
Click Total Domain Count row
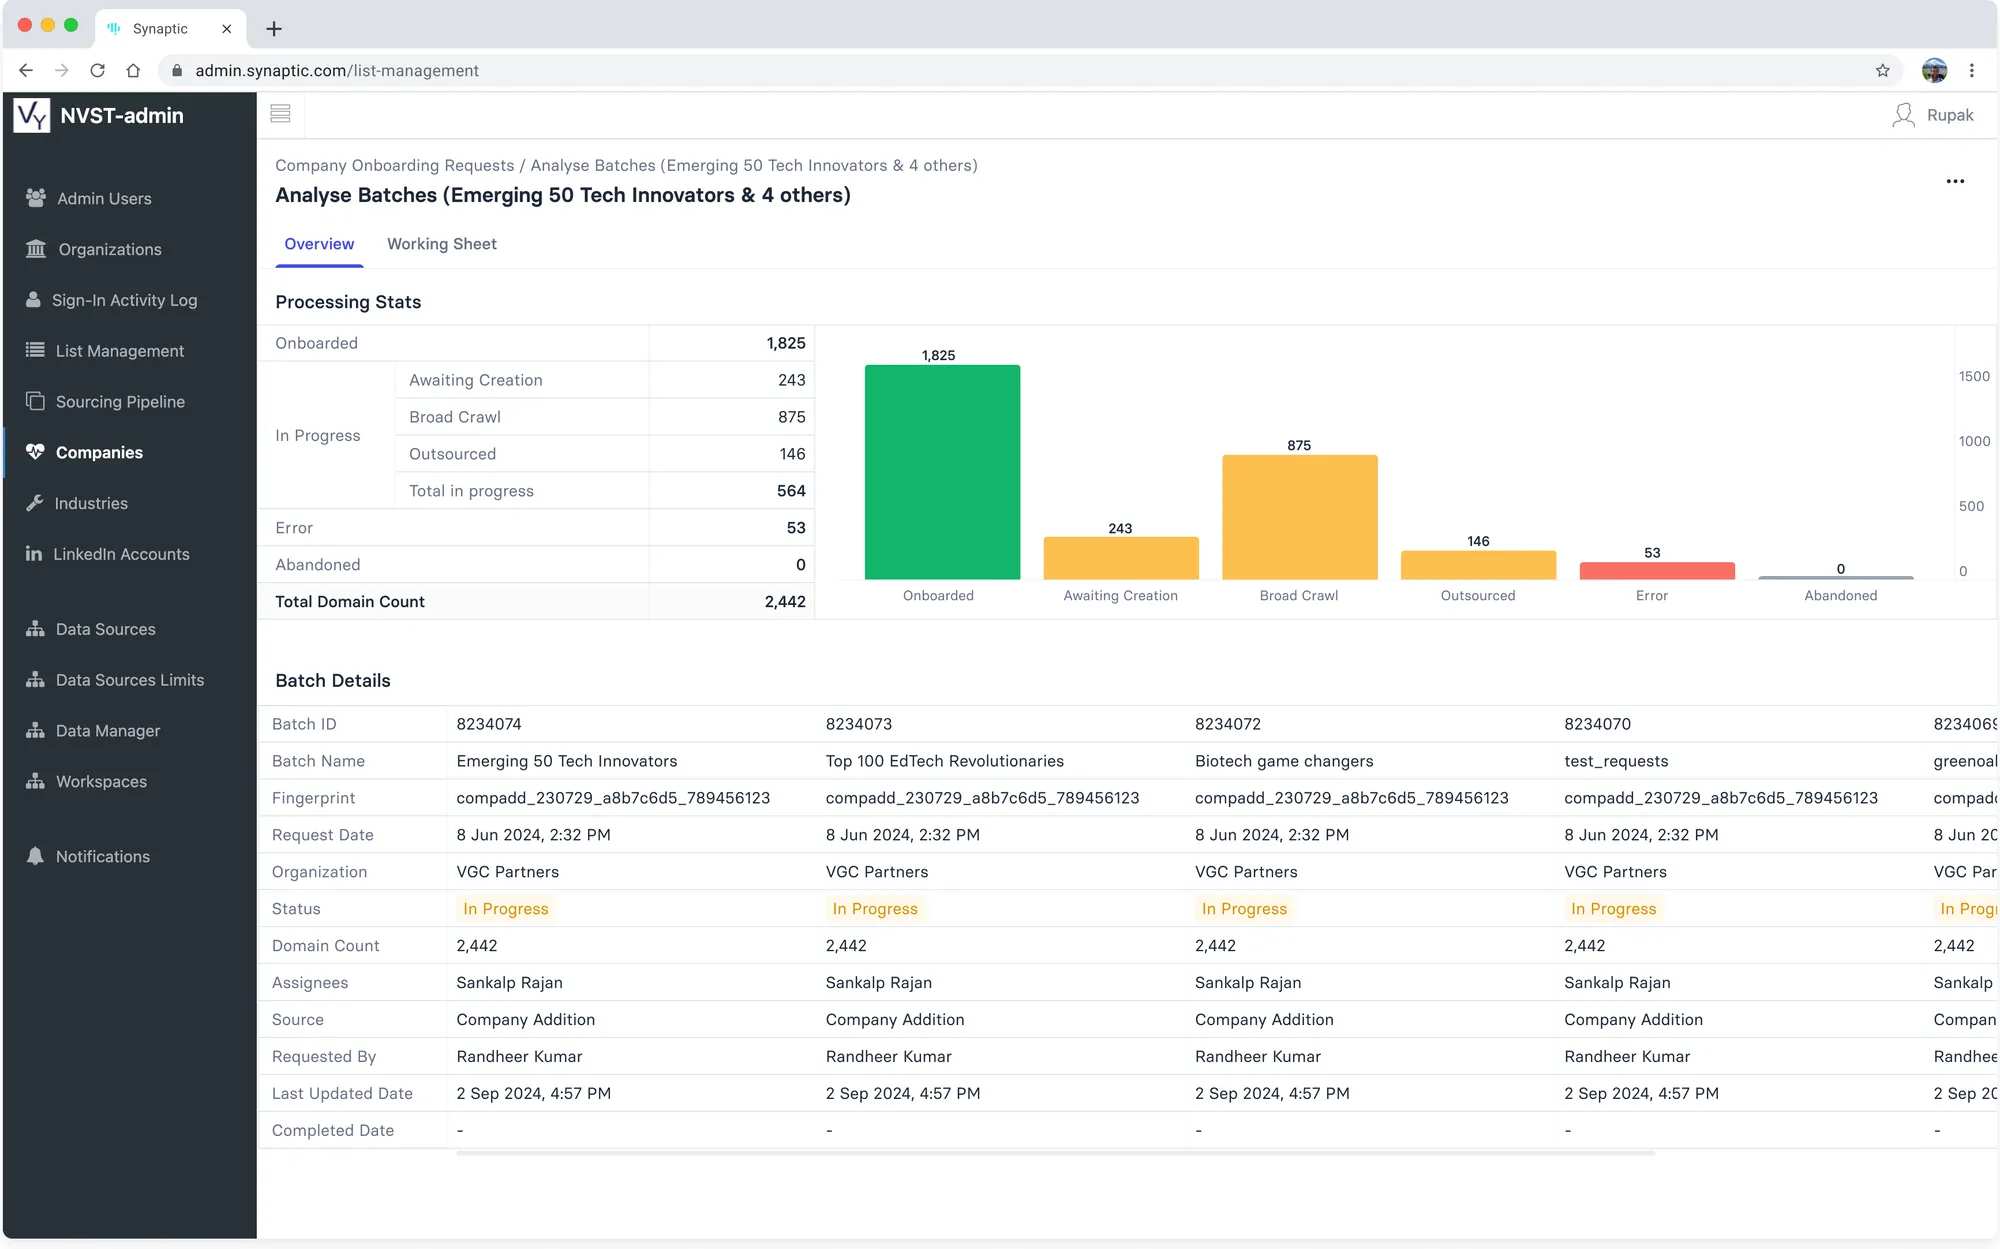536,601
